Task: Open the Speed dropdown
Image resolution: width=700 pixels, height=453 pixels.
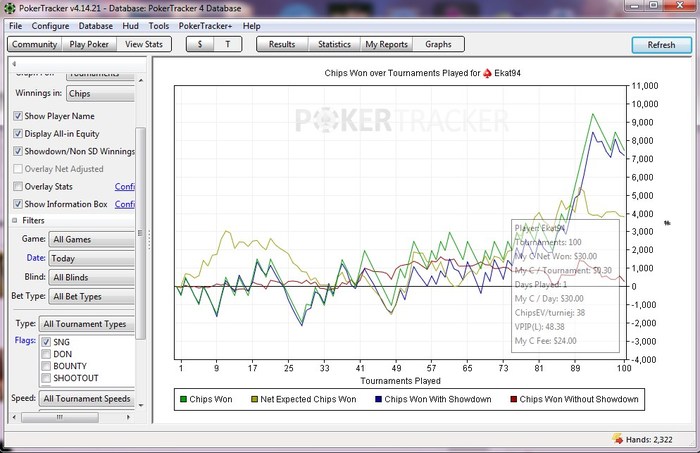Action: [87, 399]
